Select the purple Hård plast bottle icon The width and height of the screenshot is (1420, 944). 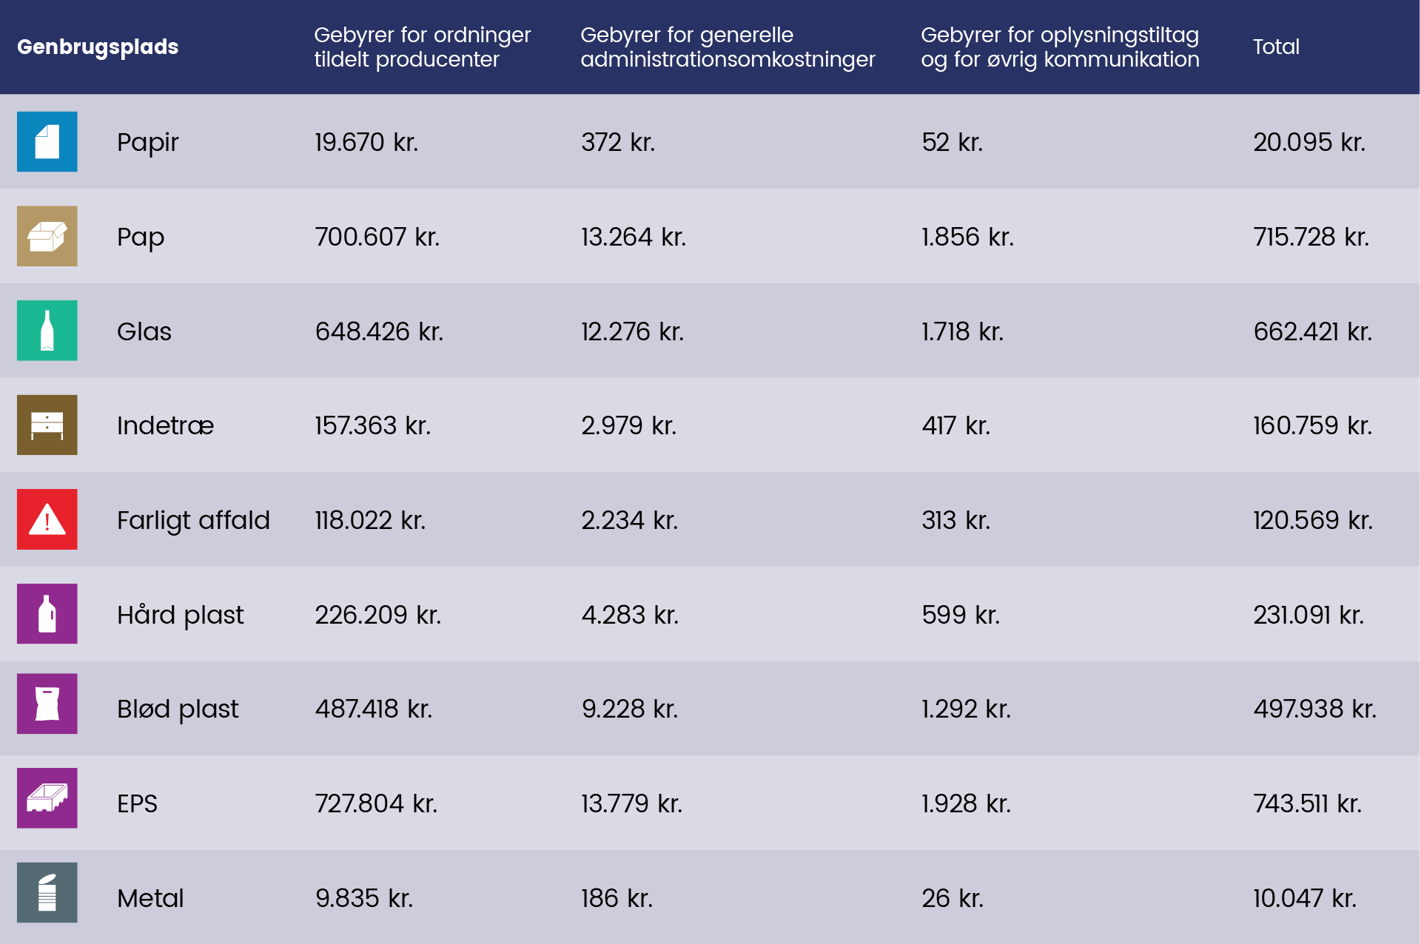(x=47, y=614)
